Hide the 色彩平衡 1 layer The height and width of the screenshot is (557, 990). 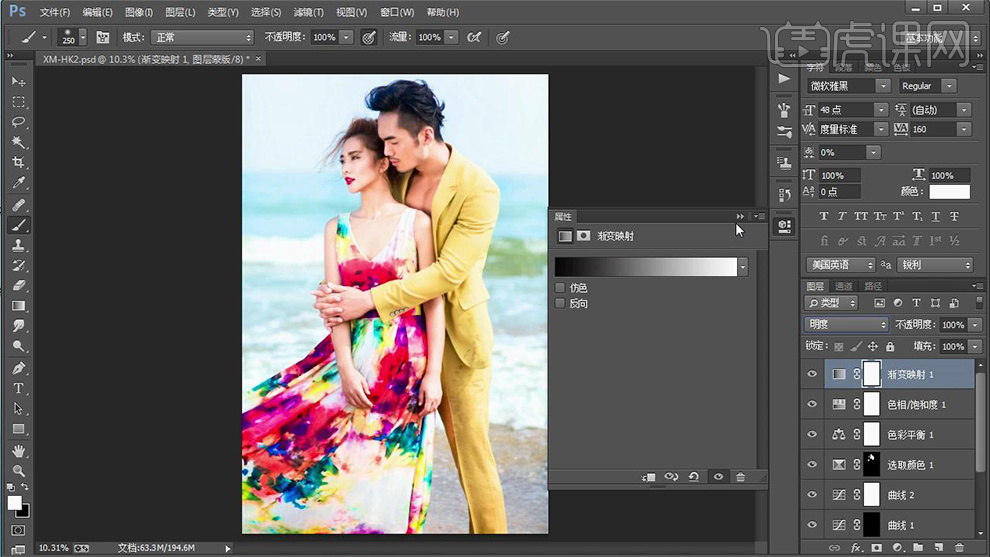[811, 435]
